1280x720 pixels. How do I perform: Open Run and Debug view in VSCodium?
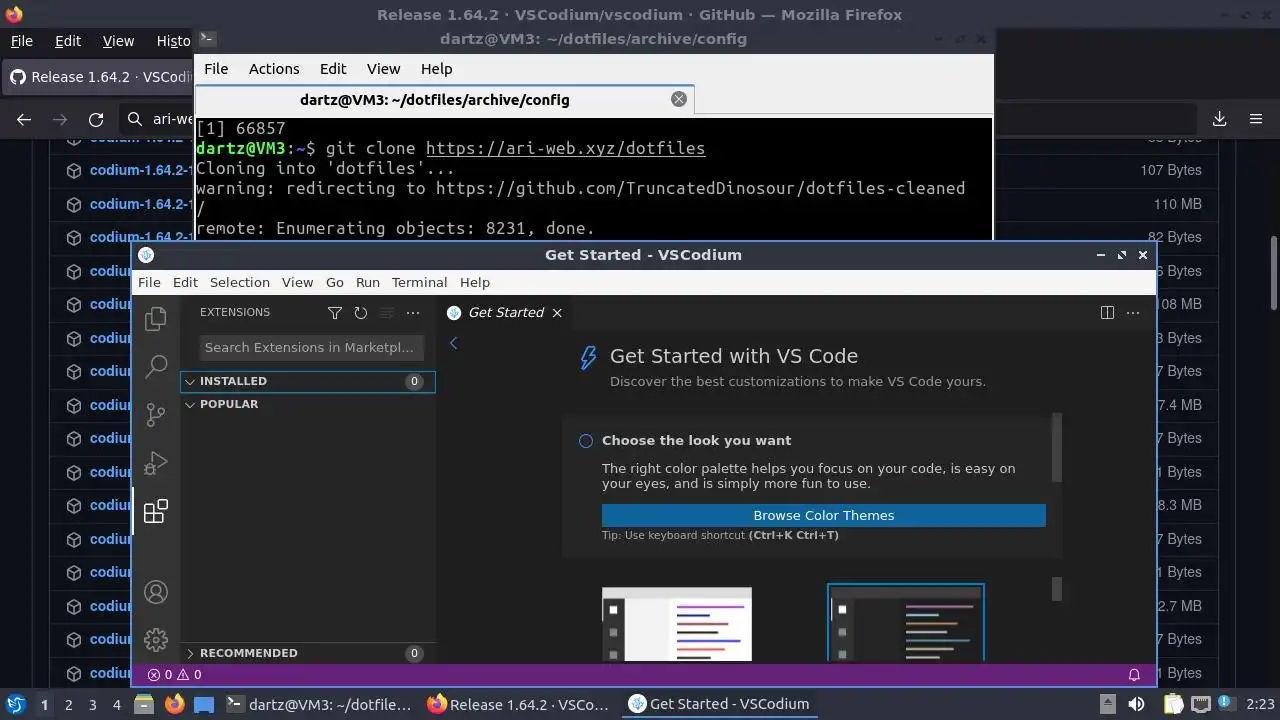point(155,463)
